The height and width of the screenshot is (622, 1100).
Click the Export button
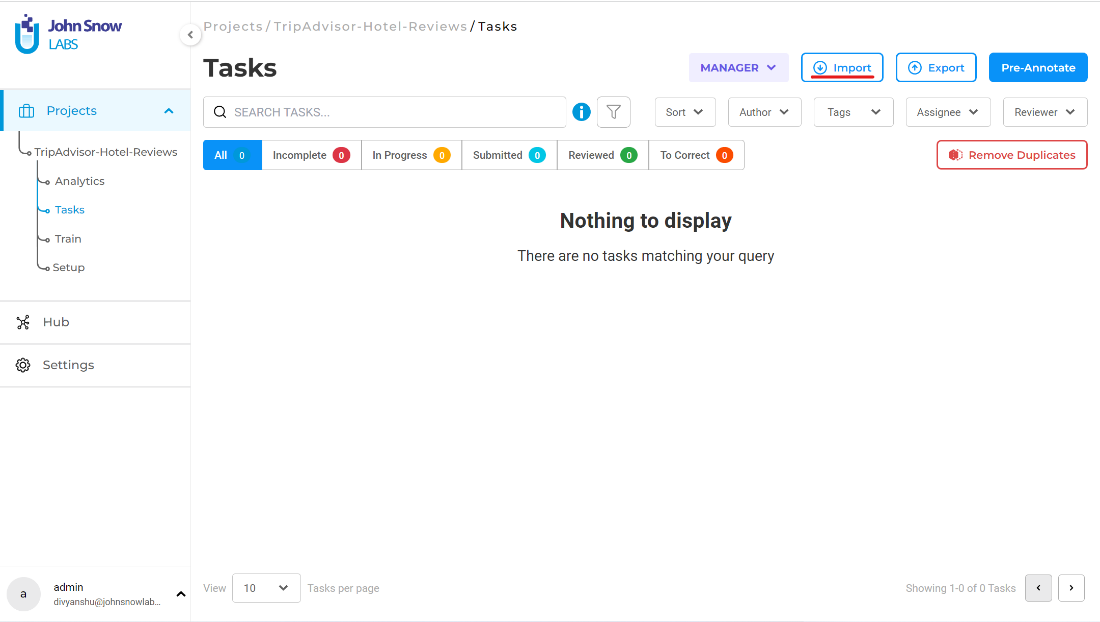(x=936, y=67)
